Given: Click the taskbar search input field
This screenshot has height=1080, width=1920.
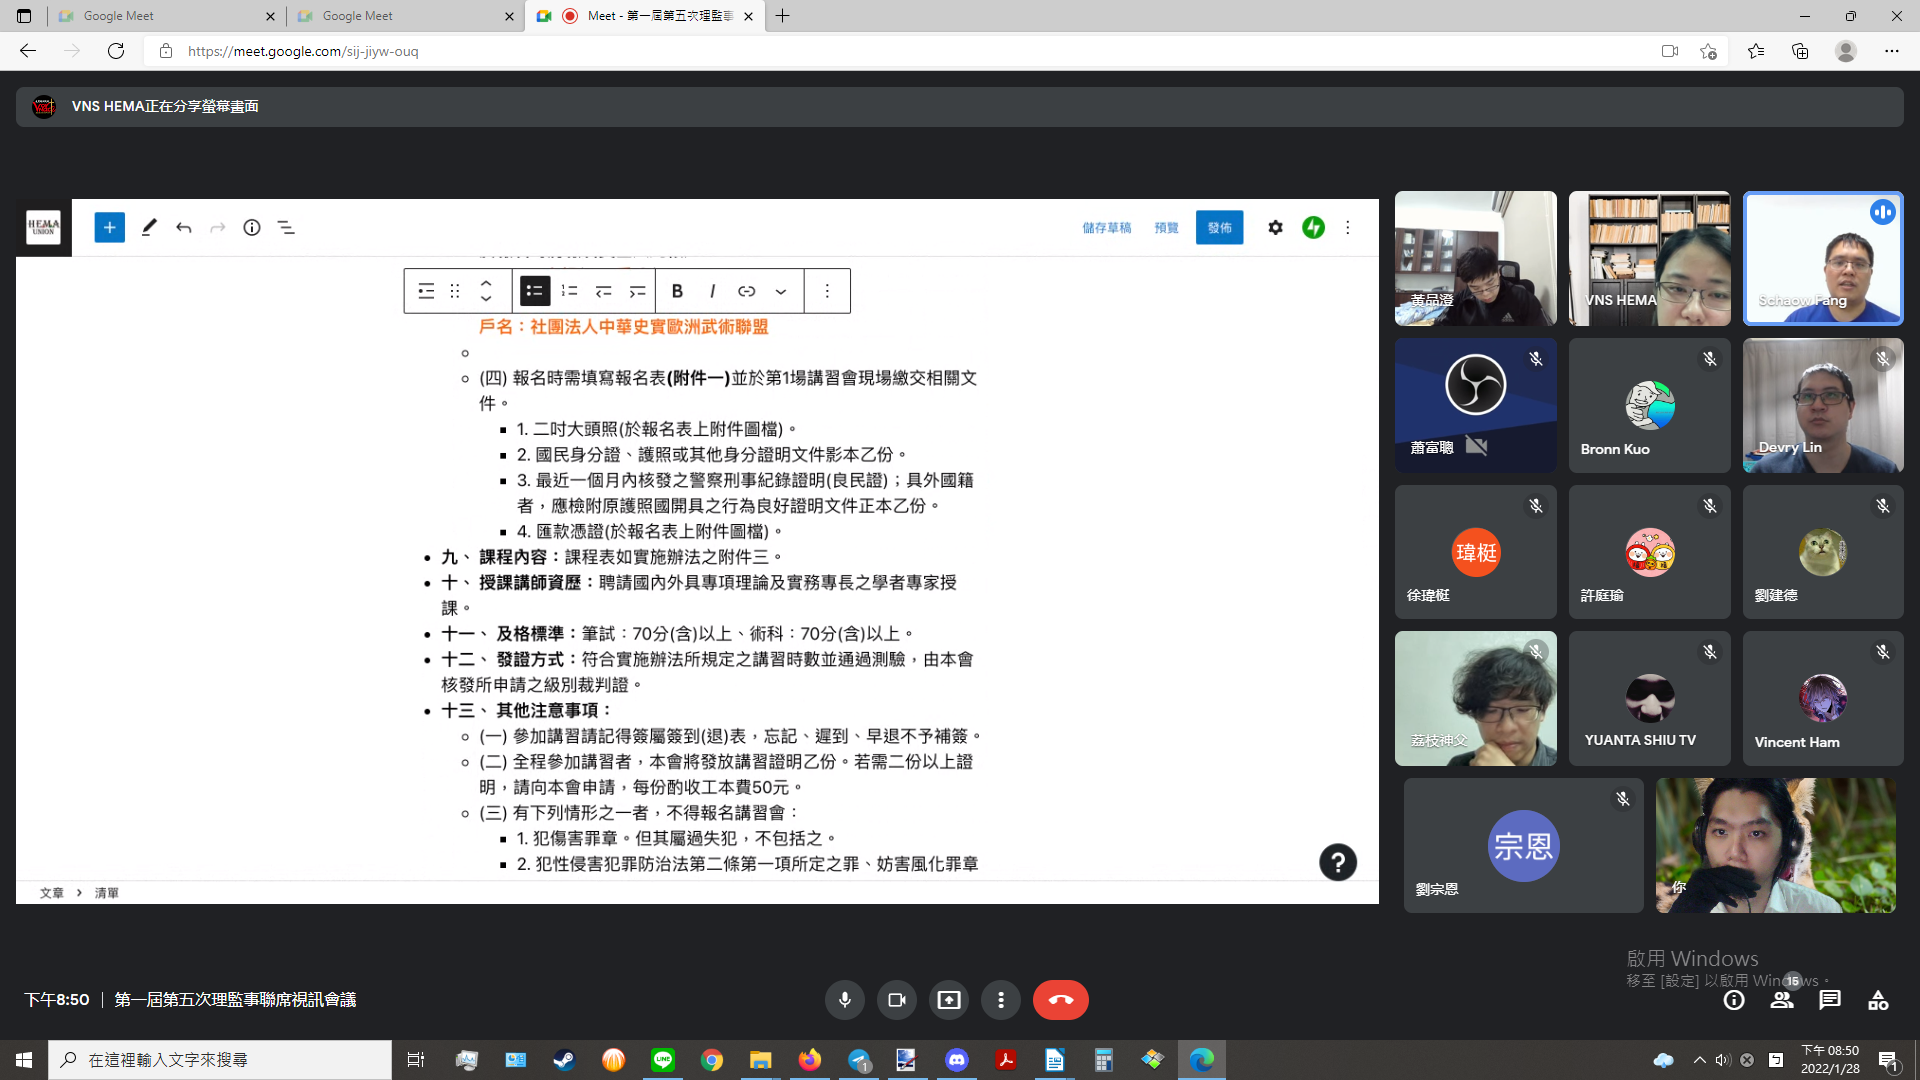Looking at the screenshot, I should [220, 1060].
